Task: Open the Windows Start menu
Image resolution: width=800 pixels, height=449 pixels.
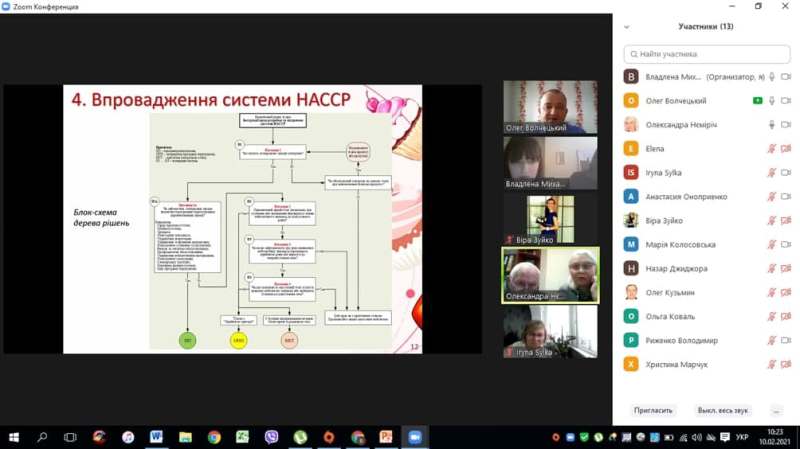Action: click(14, 437)
